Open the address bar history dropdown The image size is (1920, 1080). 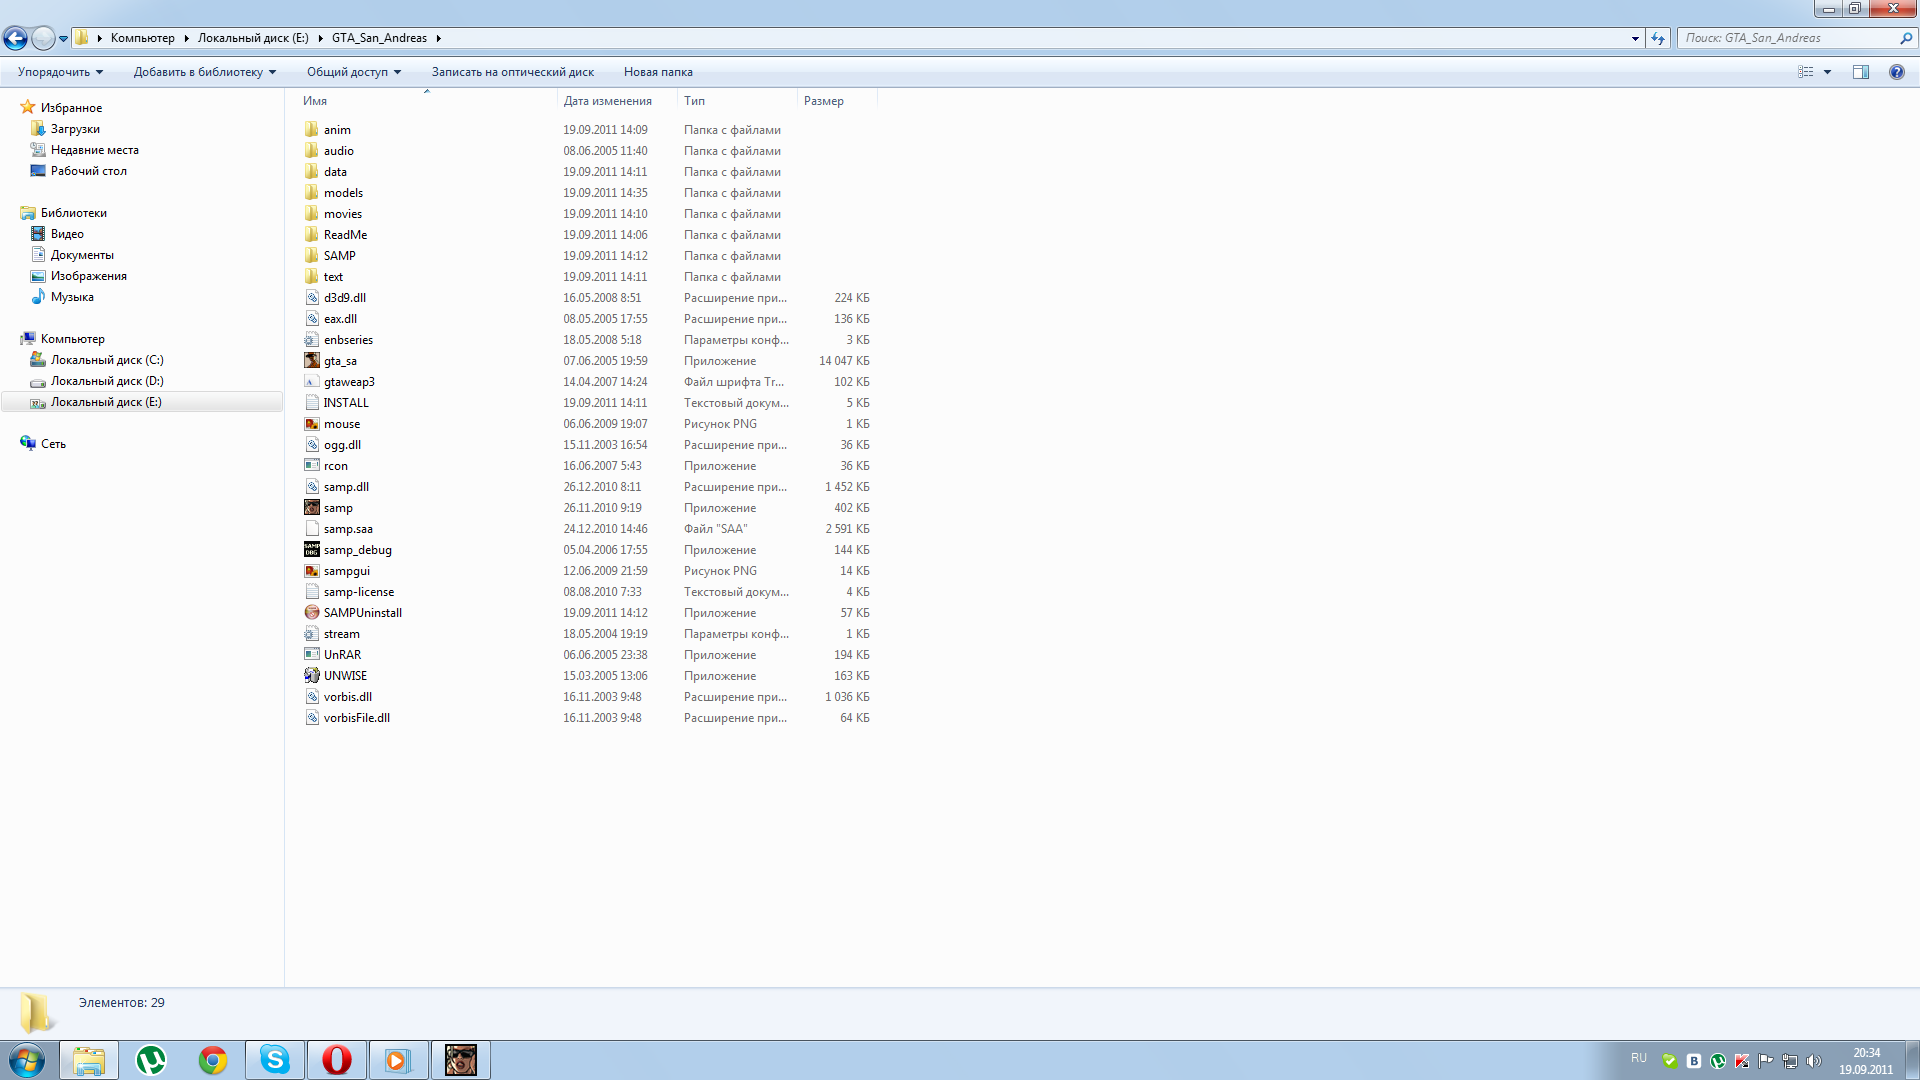(x=1635, y=38)
